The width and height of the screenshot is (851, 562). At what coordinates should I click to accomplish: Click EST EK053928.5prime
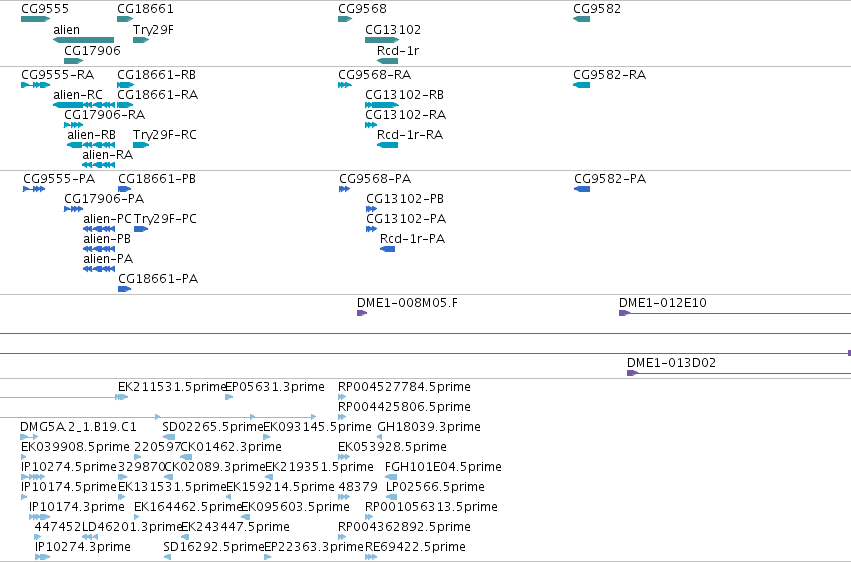coord(344,457)
